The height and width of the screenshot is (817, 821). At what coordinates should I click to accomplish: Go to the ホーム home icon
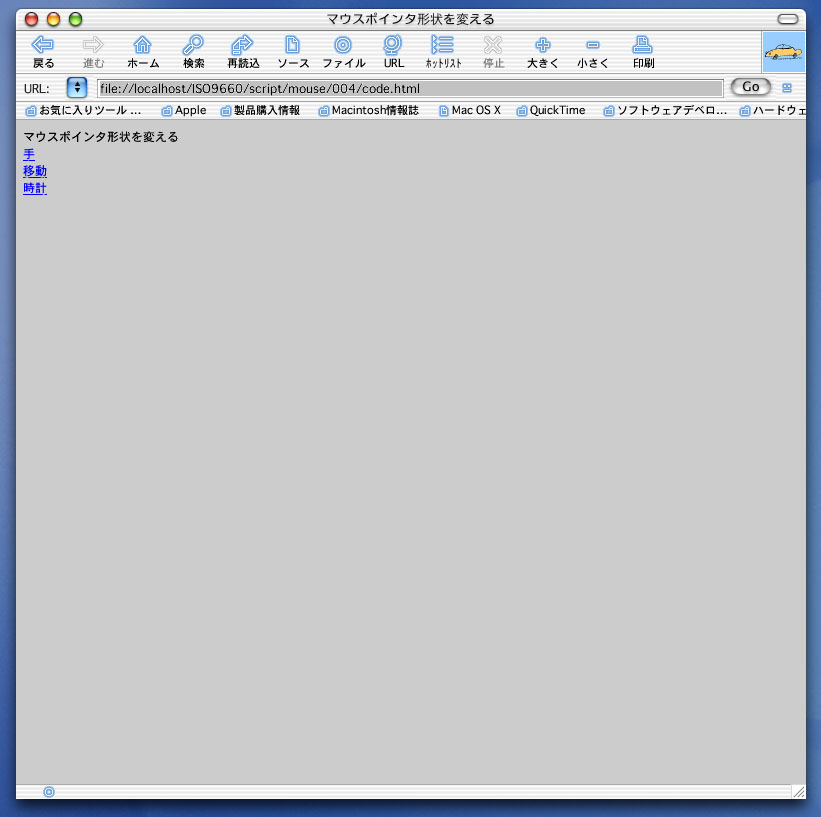pos(142,45)
